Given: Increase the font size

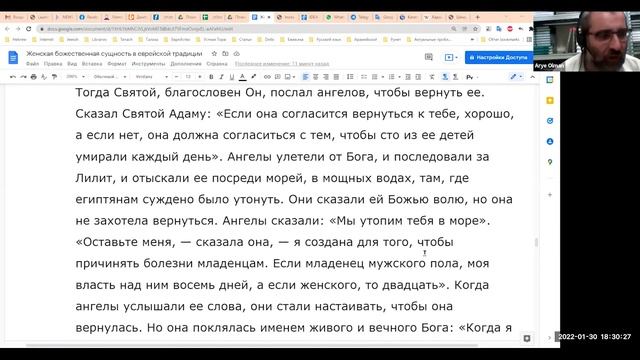Looking at the screenshot, I should [x=200, y=77].
